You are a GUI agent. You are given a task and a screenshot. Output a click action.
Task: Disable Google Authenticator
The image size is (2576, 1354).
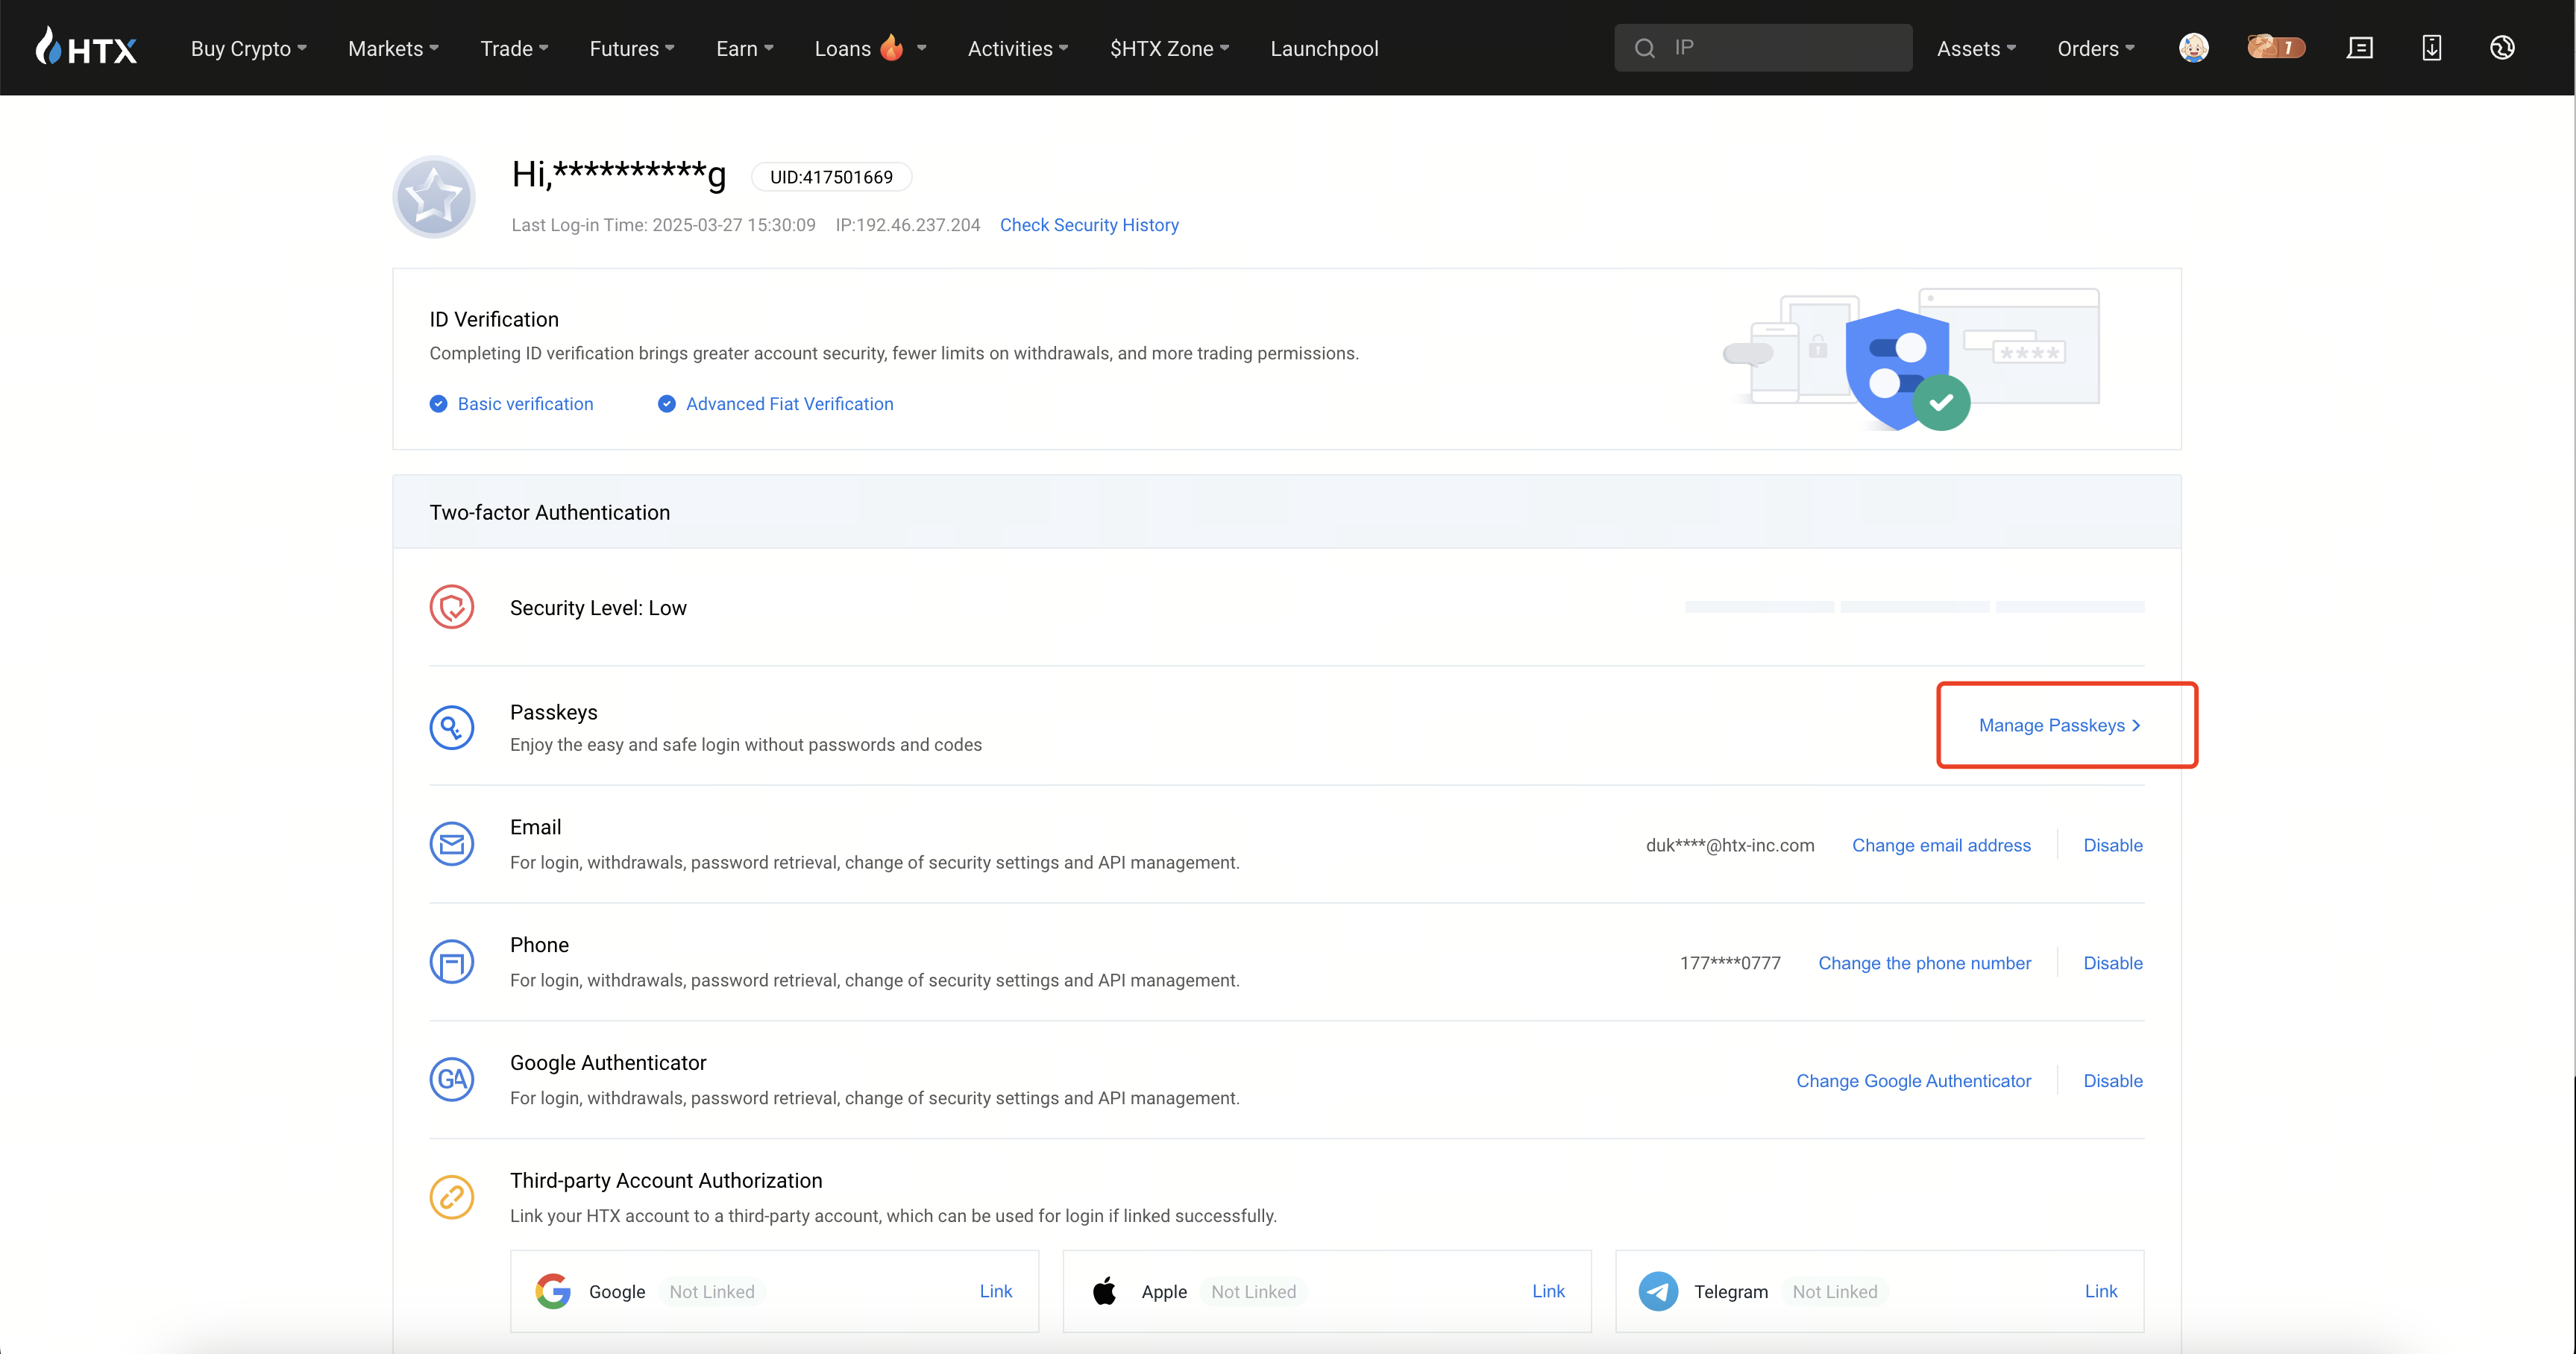(2112, 1081)
